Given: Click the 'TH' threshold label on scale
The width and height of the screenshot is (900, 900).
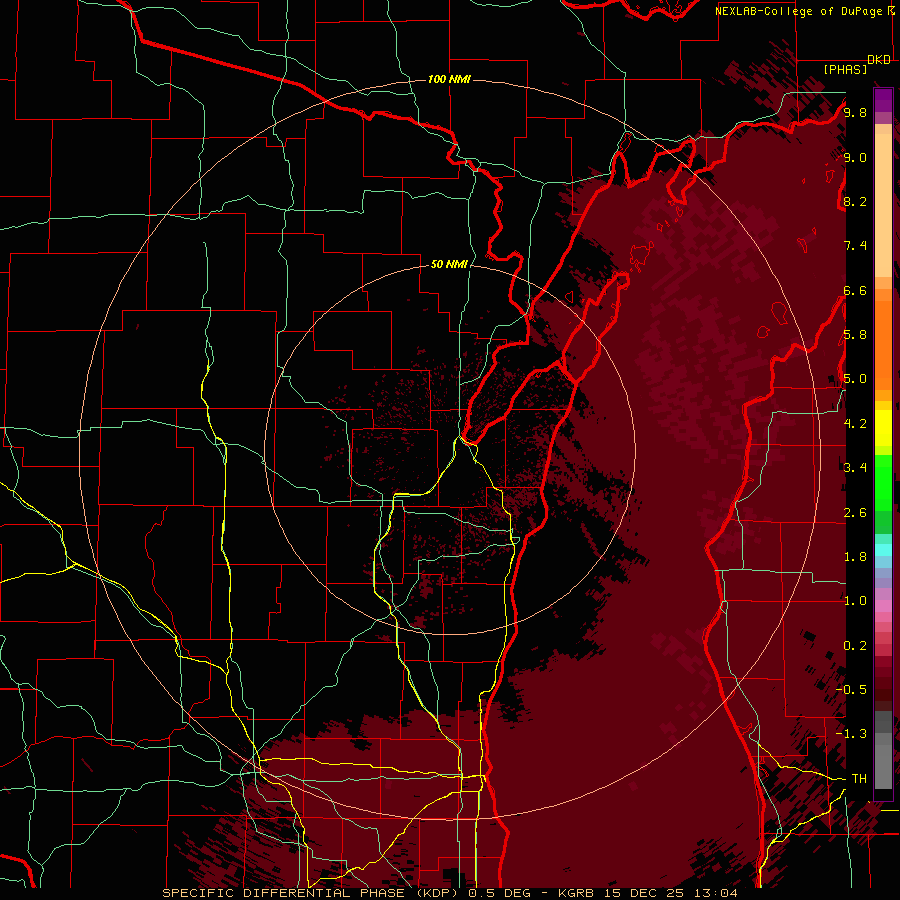Looking at the screenshot, I should click(859, 779).
